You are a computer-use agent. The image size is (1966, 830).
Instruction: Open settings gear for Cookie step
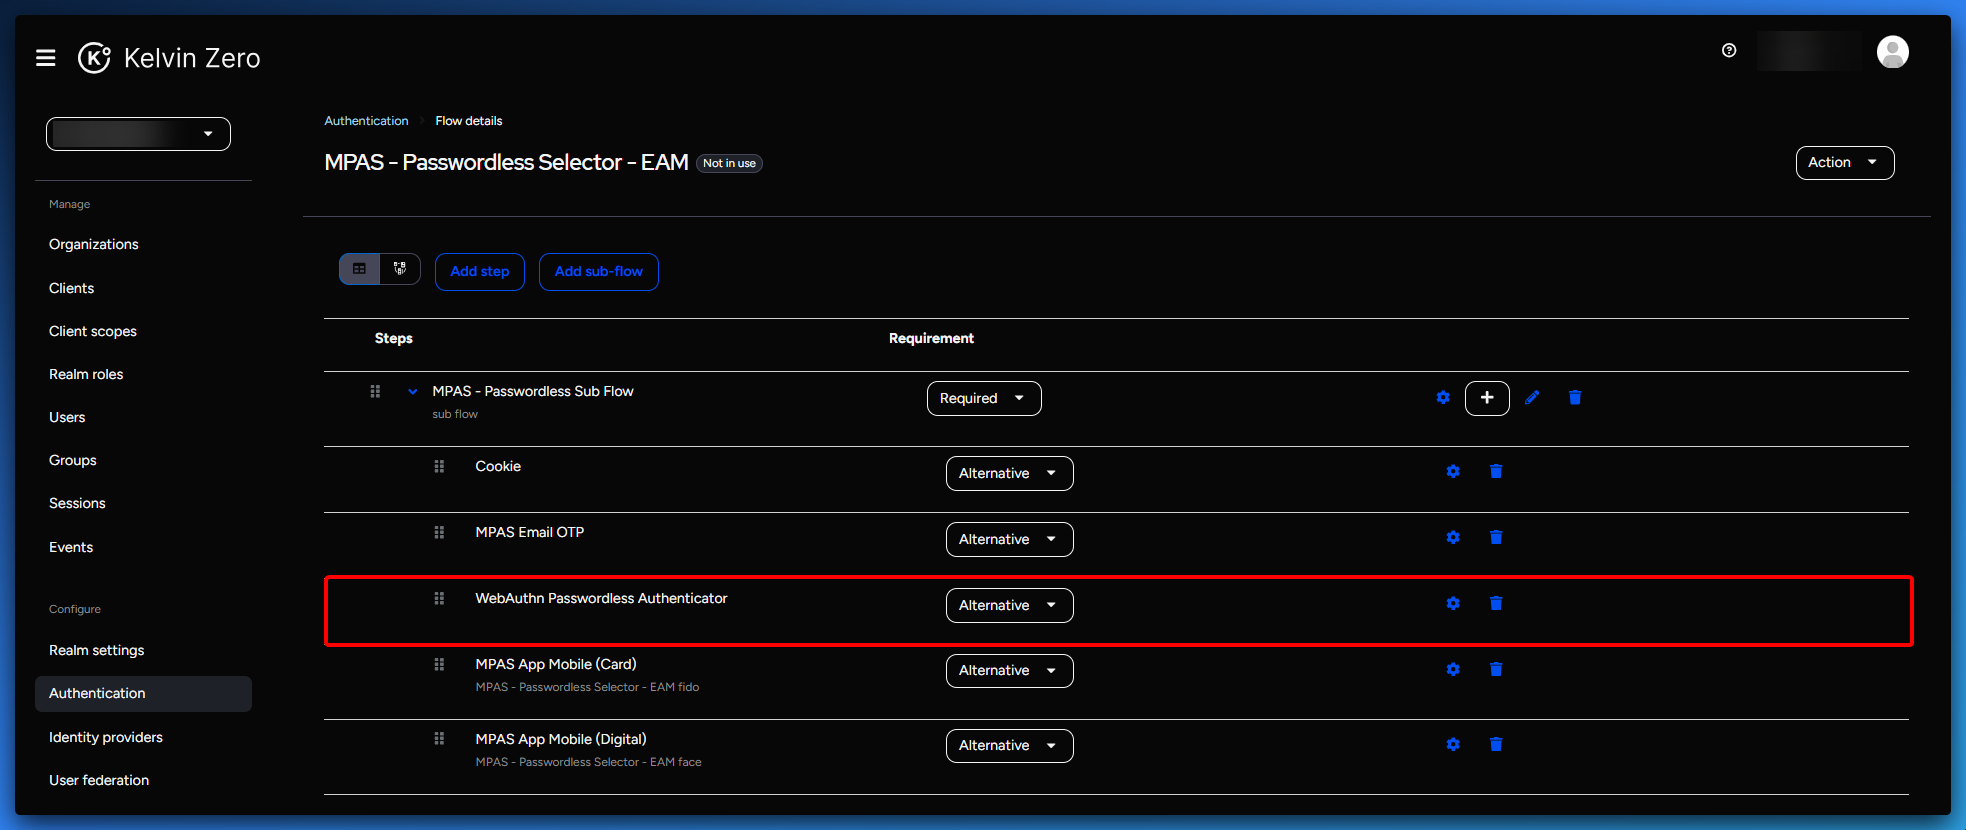[1453, 472]
